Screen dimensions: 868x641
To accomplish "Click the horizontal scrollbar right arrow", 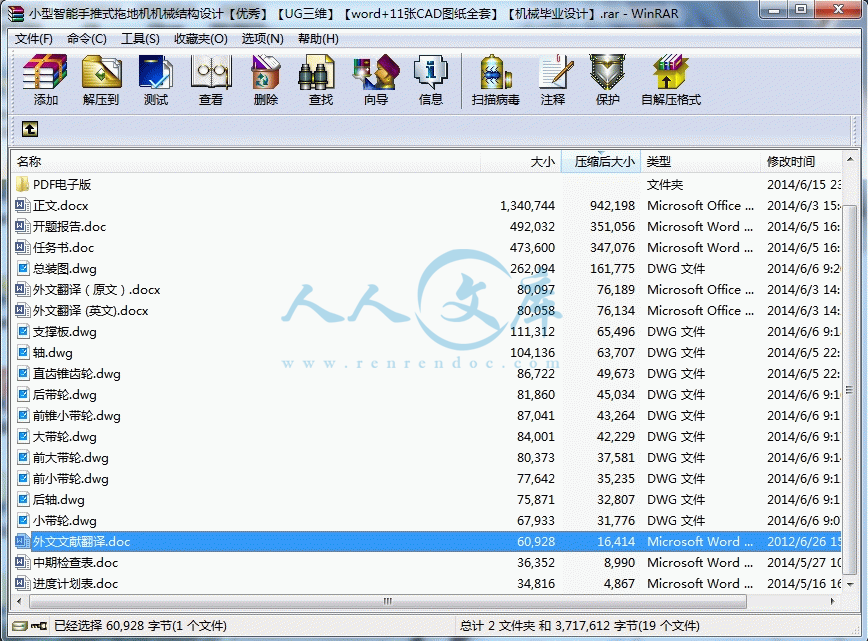I will (x=833, y=601).
